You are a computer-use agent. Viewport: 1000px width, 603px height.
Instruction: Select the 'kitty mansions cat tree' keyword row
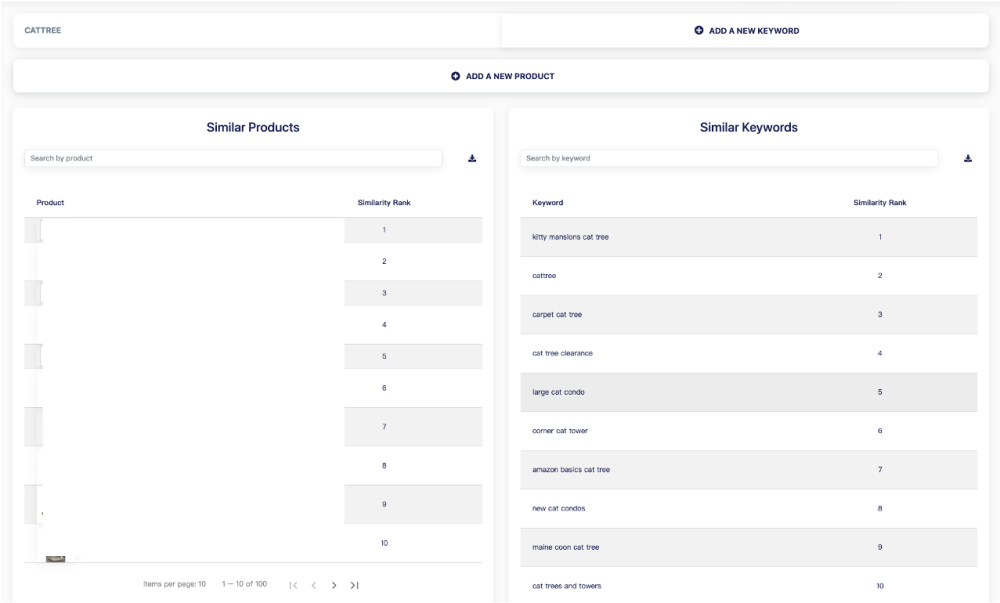571,237
